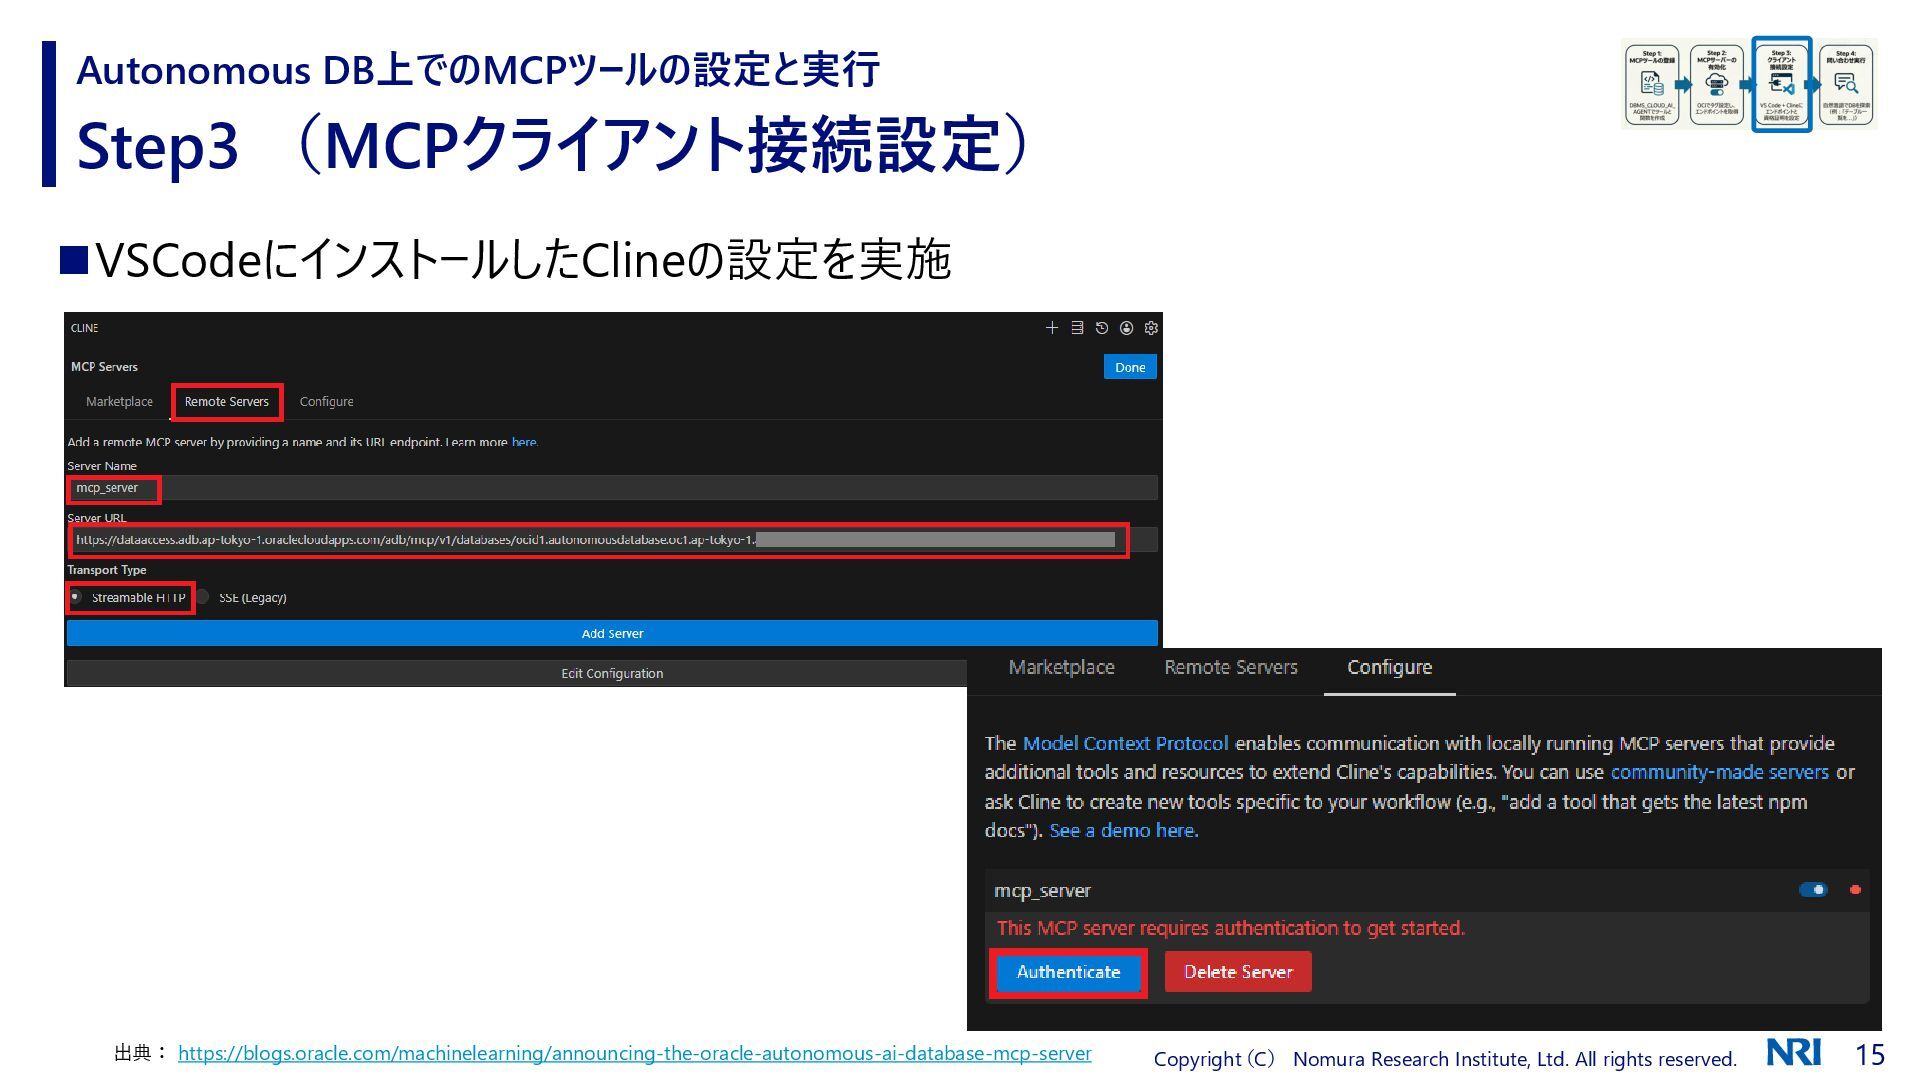Open Cline history clock icon

[1102, 328]
